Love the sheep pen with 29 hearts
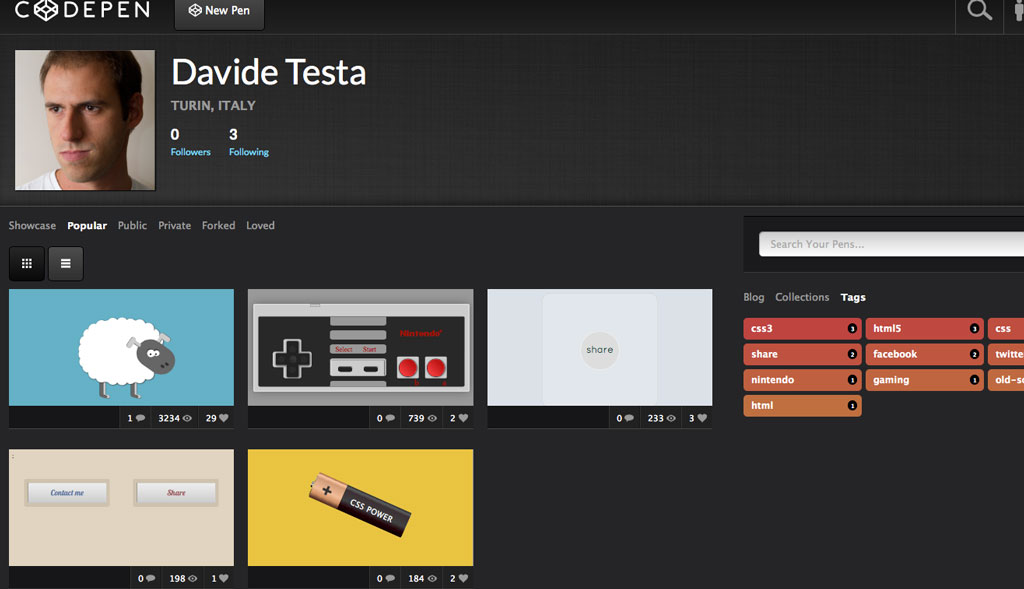Viewport: 1024px width, 589px height. [224, 418]
